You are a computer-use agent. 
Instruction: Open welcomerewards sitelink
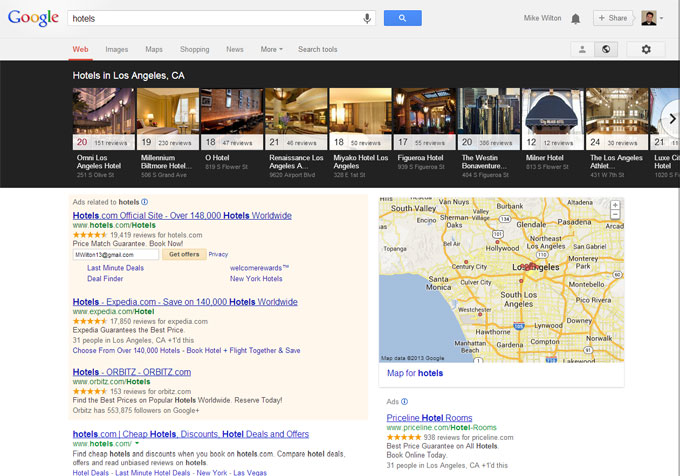click(x=259, y=268)
